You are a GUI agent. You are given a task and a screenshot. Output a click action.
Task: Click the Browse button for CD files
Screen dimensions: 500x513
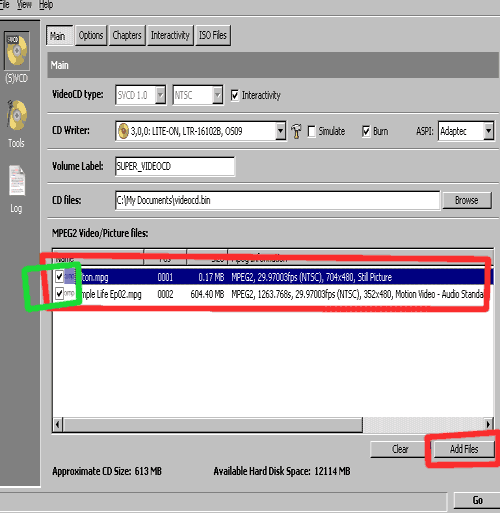tap(467, 200)
